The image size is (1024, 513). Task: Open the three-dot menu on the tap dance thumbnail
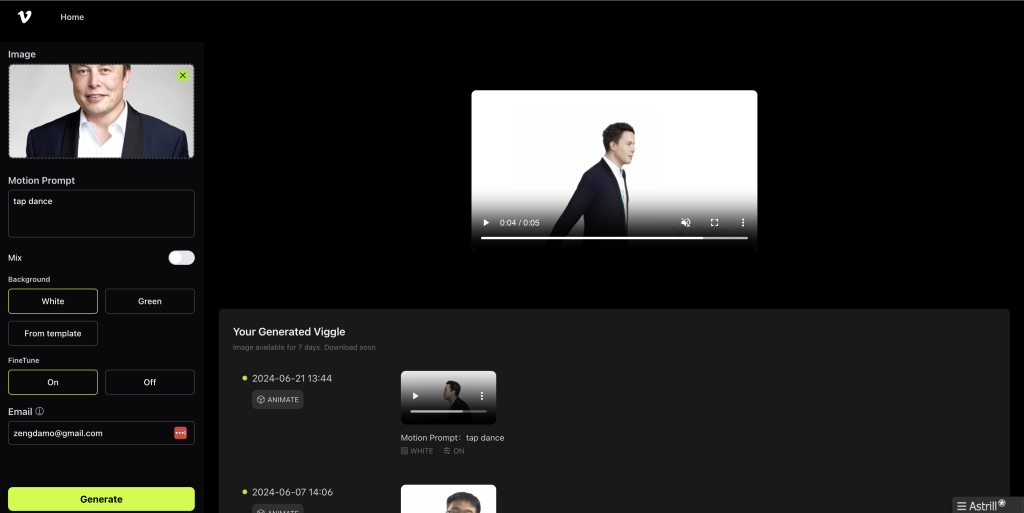pyautogui.click(x=481, y=396)
